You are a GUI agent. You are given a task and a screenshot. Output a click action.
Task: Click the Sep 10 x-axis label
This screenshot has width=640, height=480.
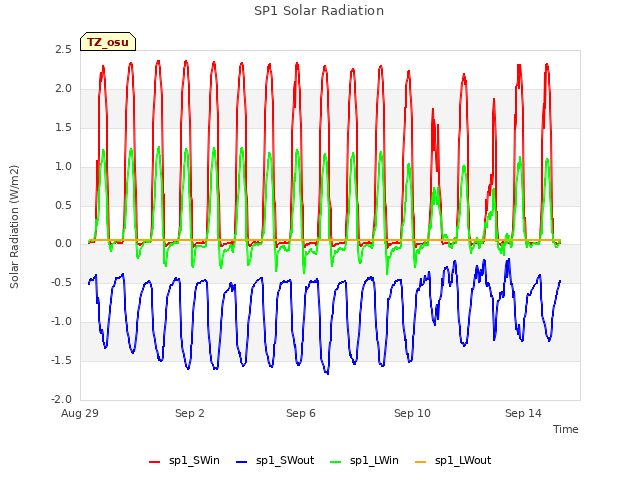[x=412, y=413]
